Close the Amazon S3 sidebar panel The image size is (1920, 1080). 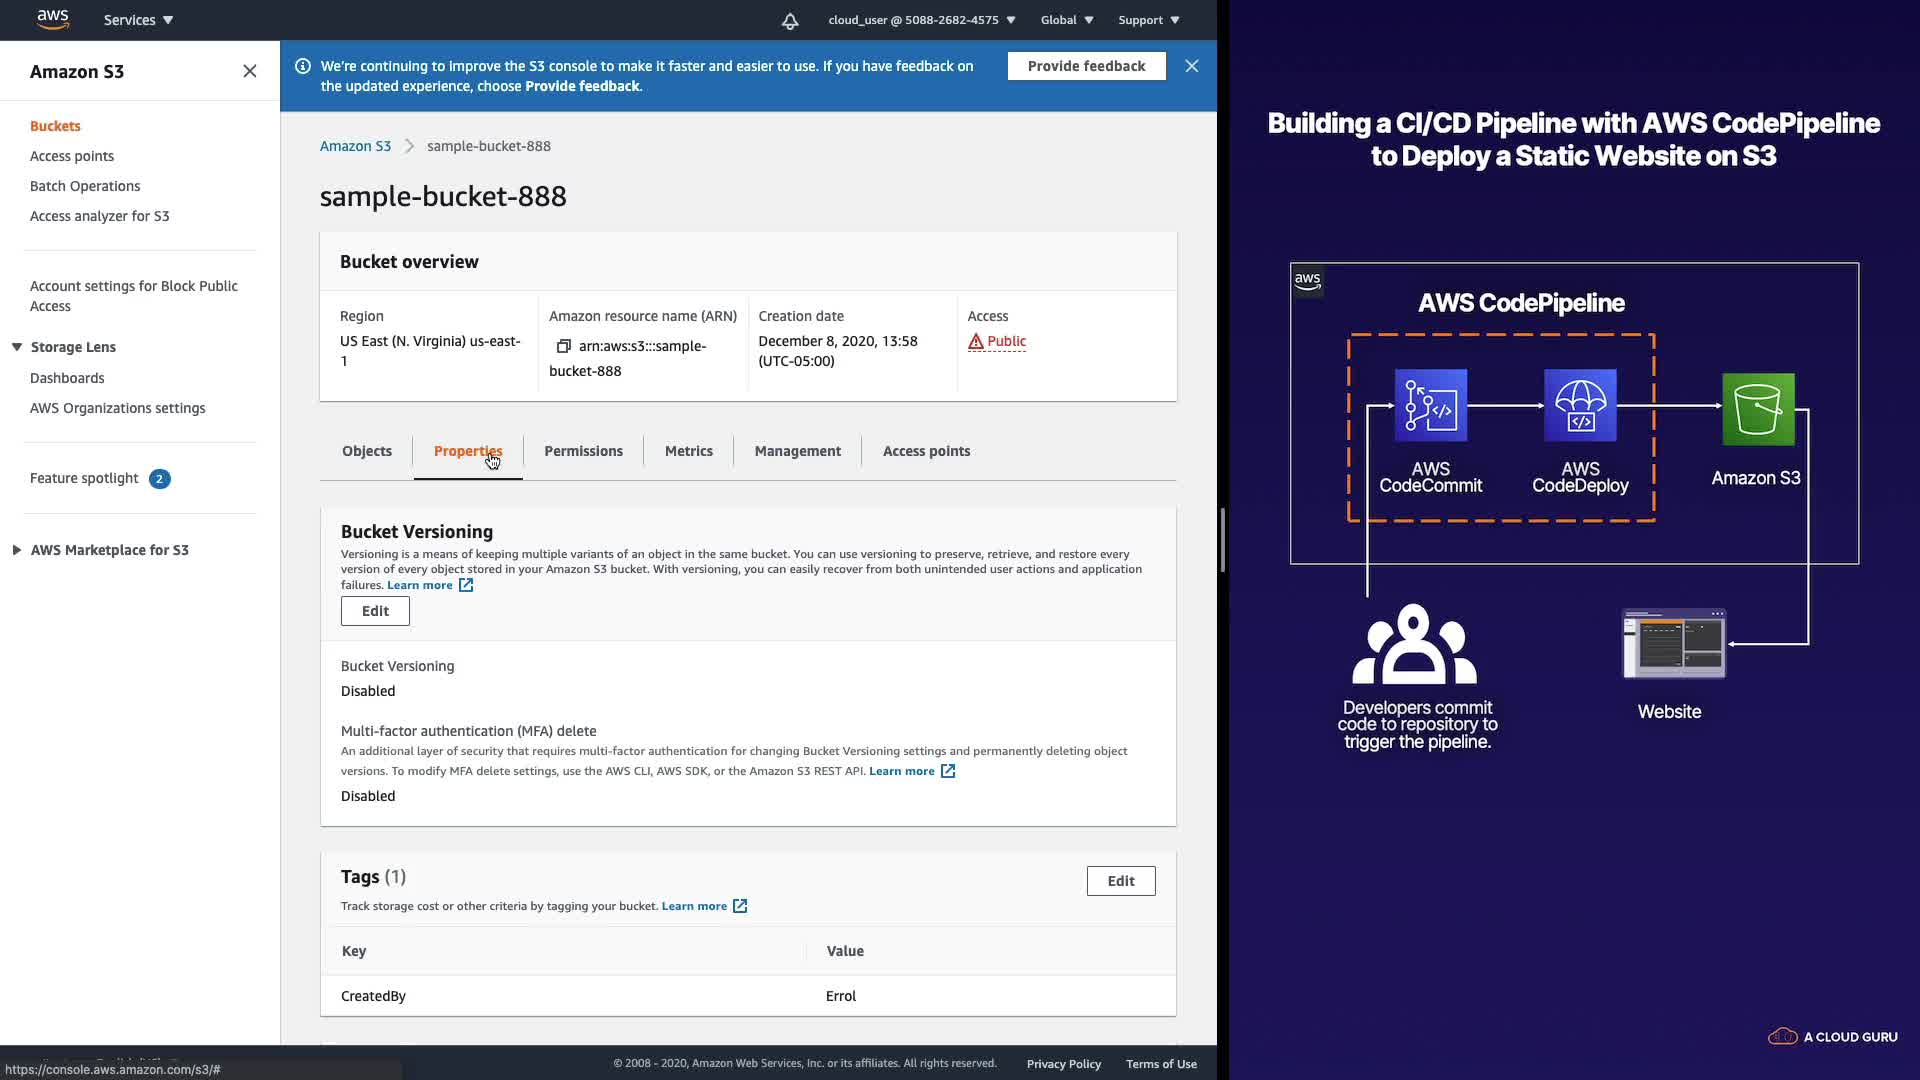[x=250, y=71]
